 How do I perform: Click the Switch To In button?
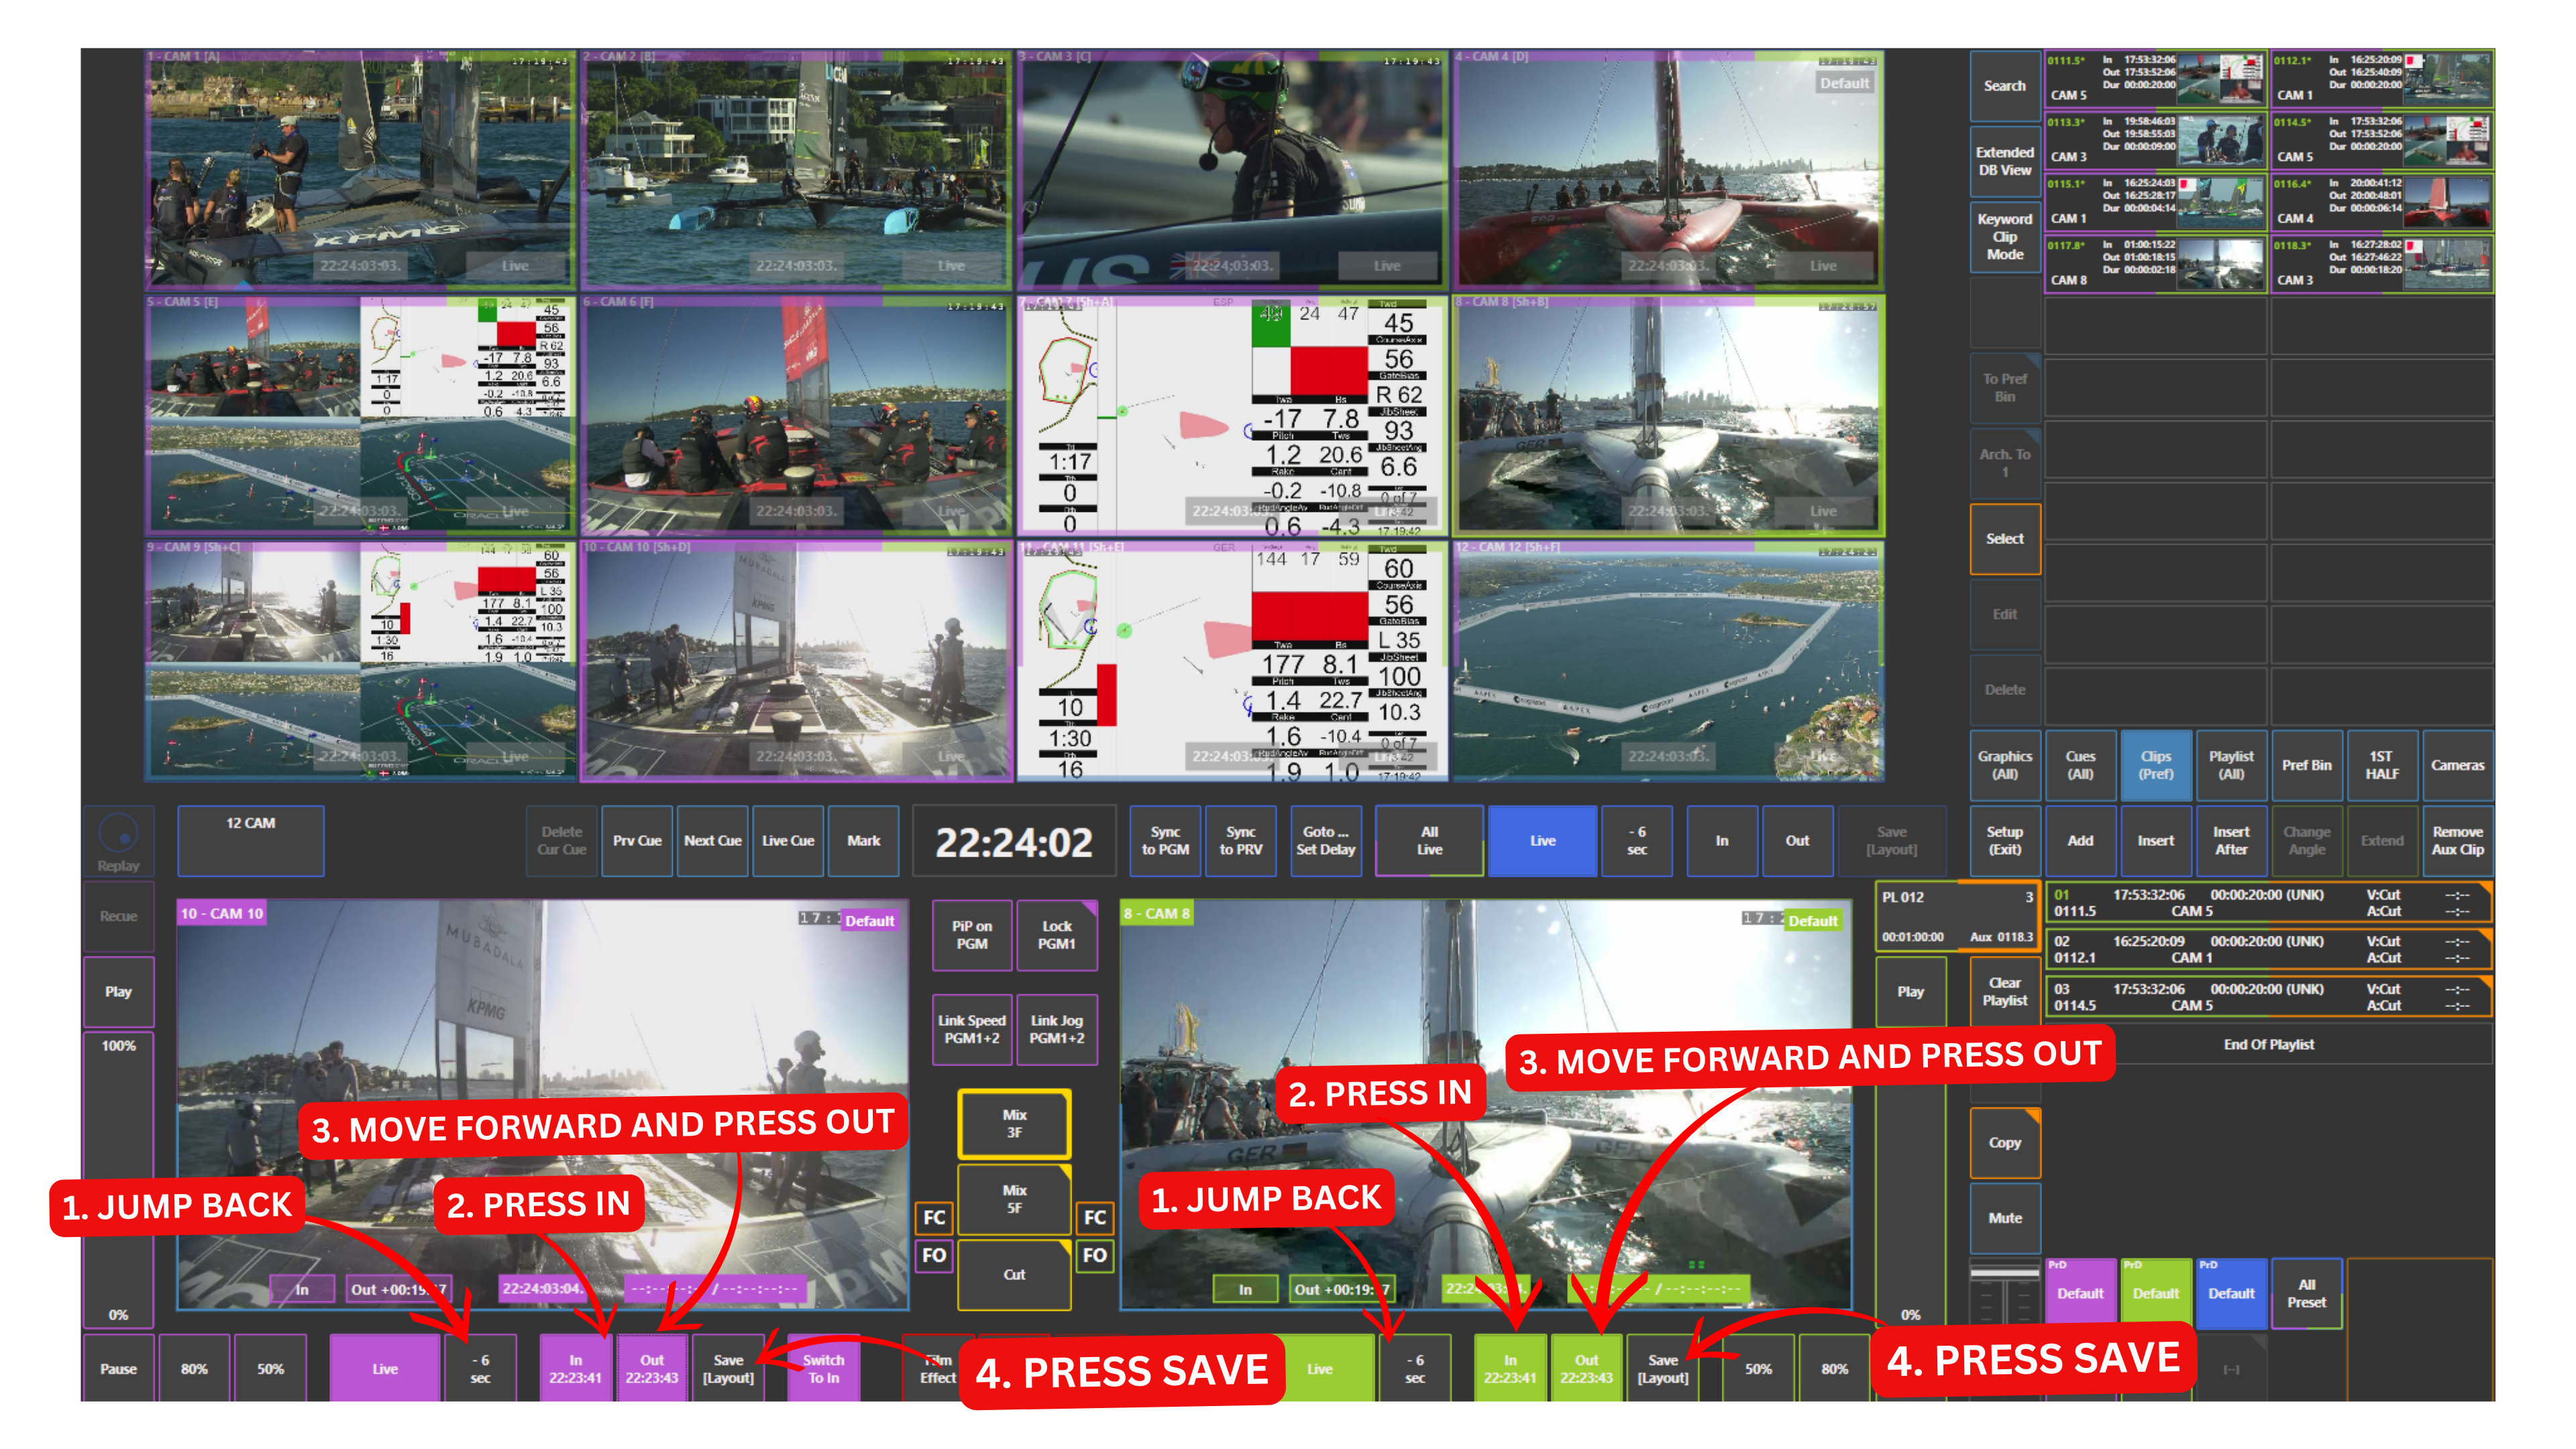point(823,1369)
